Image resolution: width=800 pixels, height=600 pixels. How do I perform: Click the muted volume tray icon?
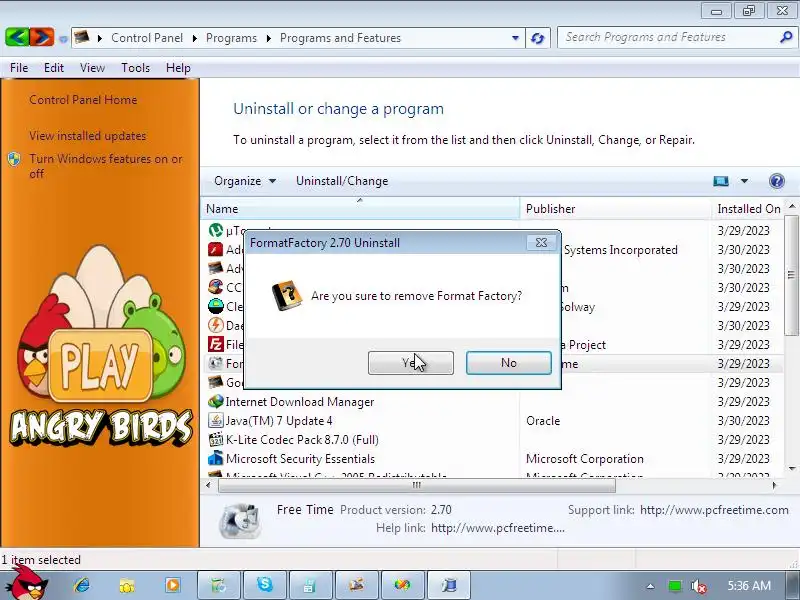698,586
